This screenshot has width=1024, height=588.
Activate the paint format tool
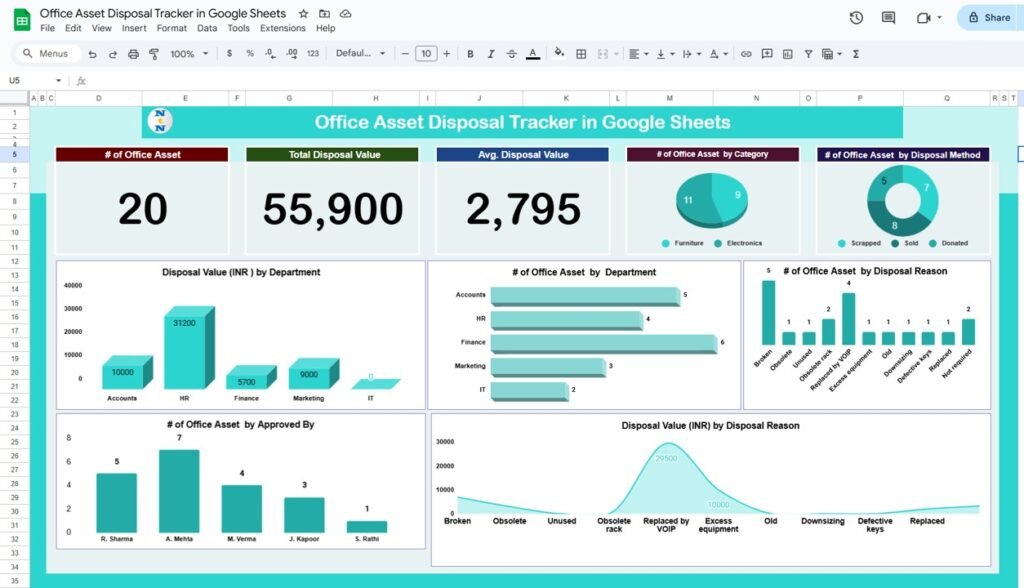pos(154,54)
